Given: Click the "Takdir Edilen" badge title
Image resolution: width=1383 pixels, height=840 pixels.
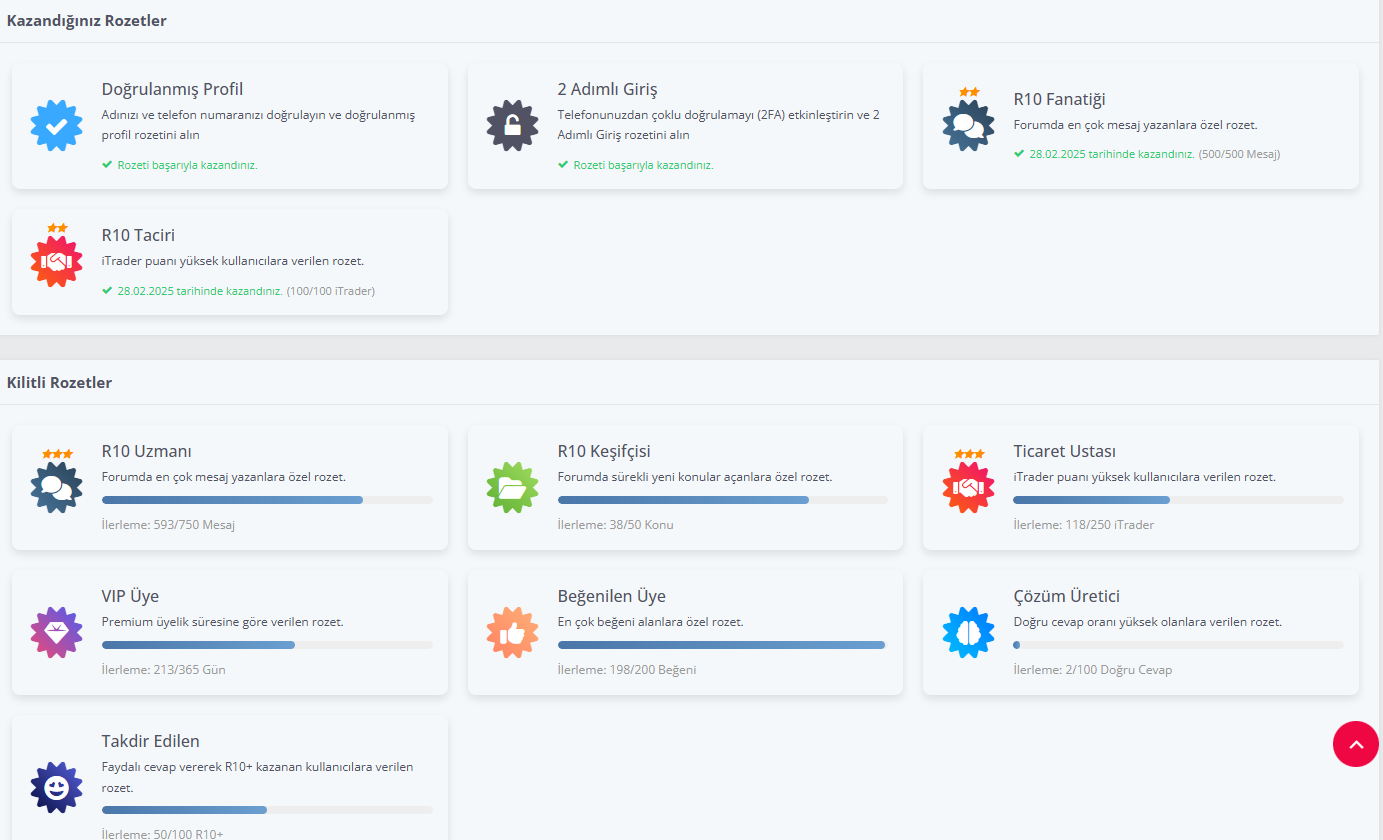Looking at the screenshot, I should [x=151, y=741].
